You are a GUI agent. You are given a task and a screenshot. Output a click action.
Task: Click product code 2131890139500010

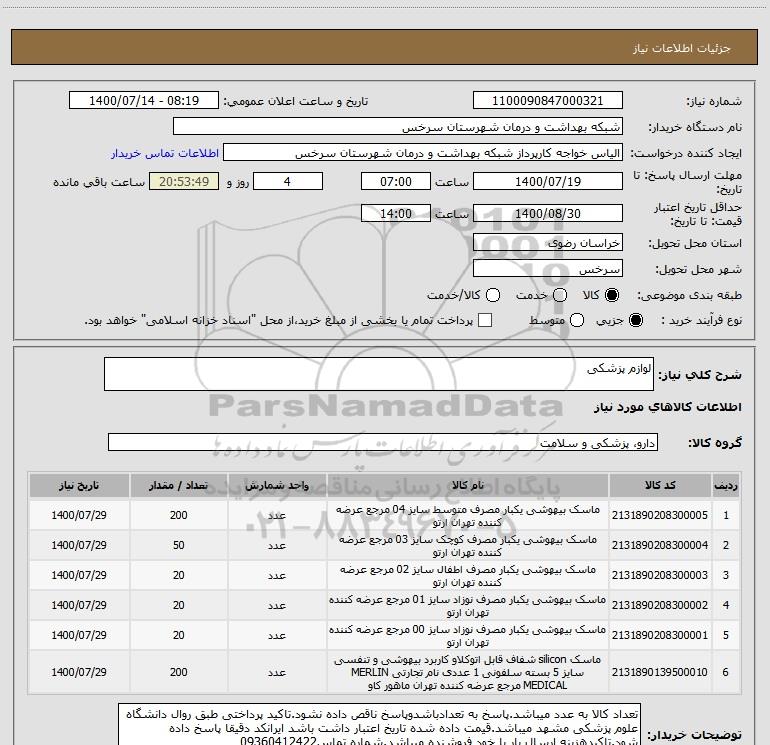click(x=660, y=672)
